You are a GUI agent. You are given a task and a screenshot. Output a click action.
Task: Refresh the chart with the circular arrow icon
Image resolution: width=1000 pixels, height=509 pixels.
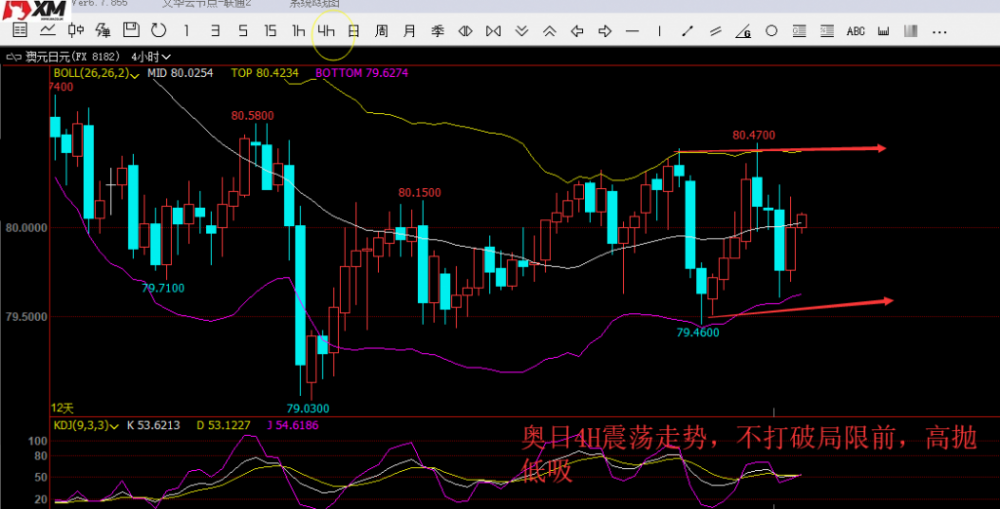[x=159, y=30]
